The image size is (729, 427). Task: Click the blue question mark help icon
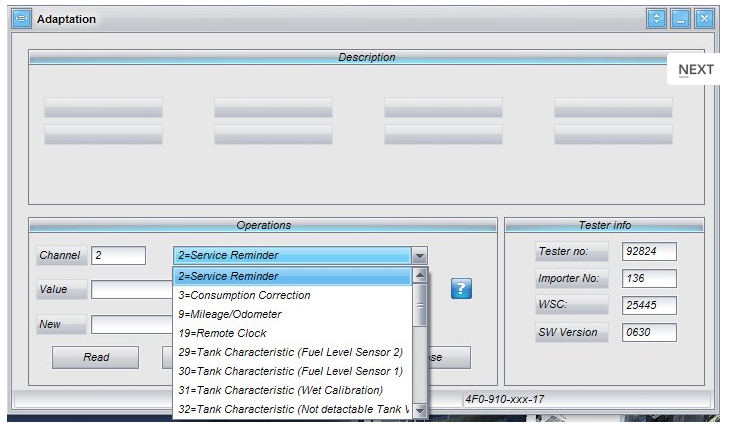pyautogui.click(x=460, y=289)
